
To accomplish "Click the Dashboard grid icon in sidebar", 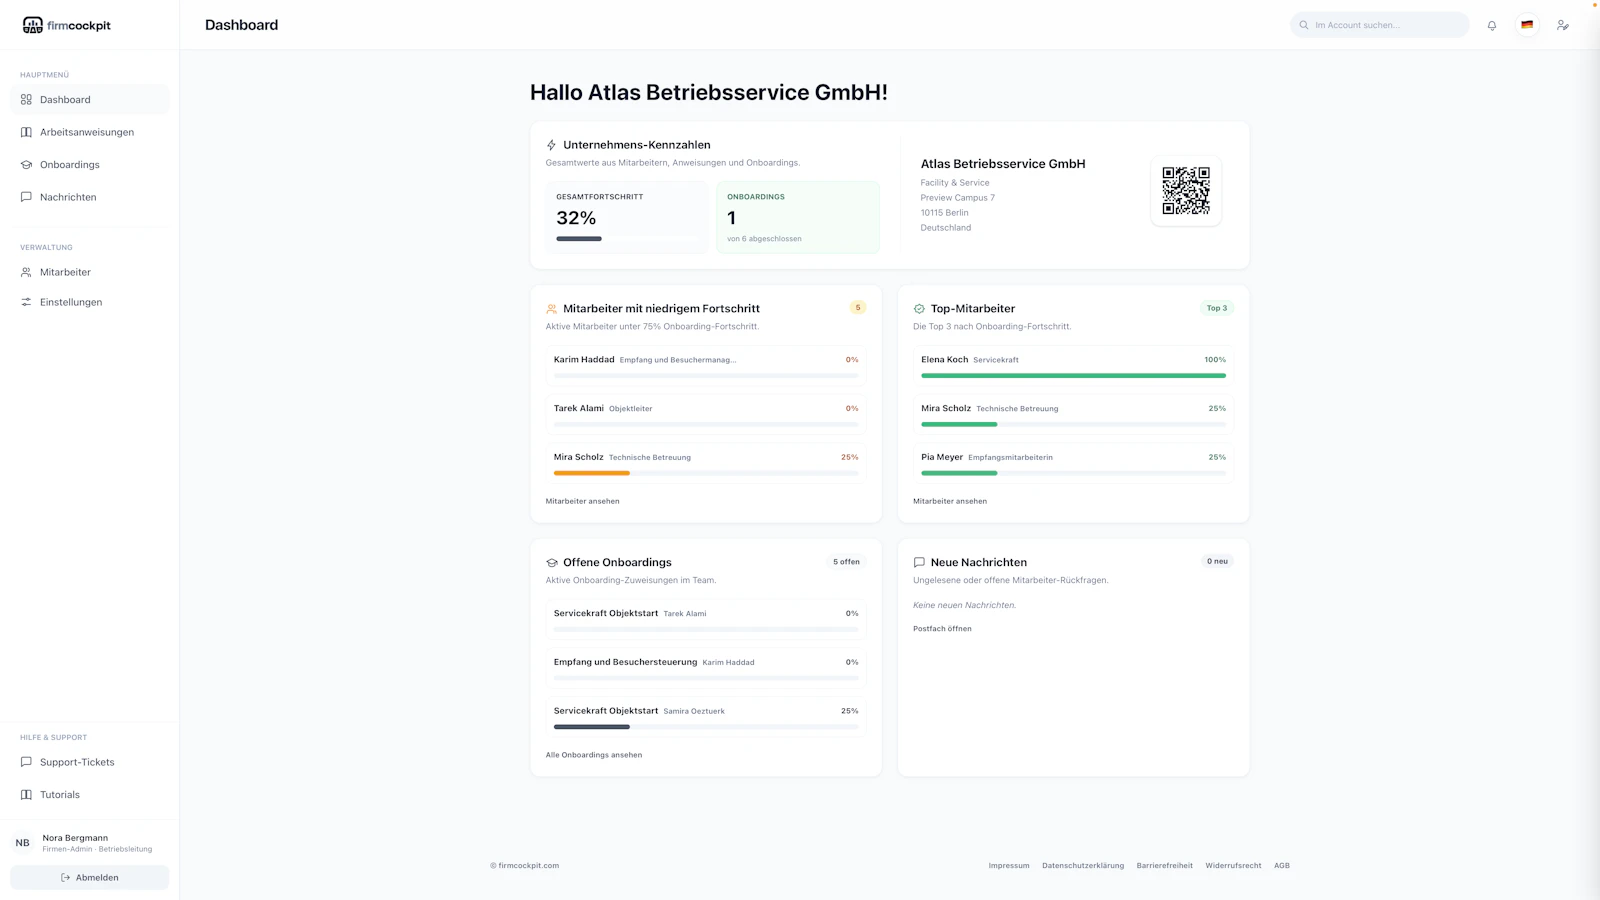I will 26,100.
